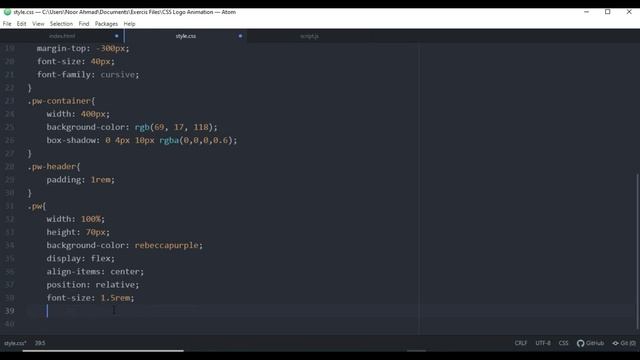Open the Edit menu
This screenshot has width=640, height=360.
coord(21,24)
